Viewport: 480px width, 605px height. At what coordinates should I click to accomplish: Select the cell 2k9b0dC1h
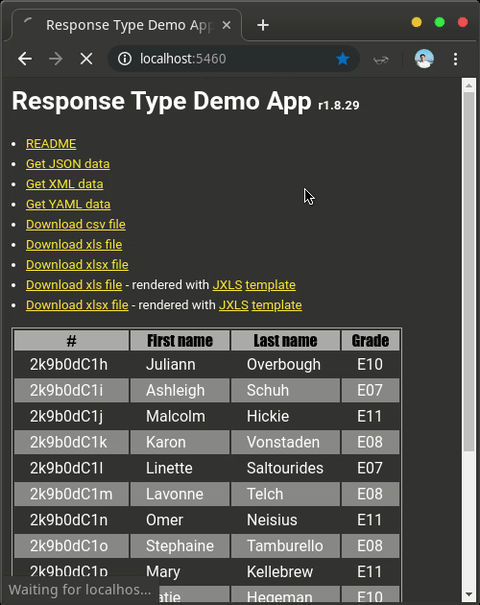click(x=71, y=365)
